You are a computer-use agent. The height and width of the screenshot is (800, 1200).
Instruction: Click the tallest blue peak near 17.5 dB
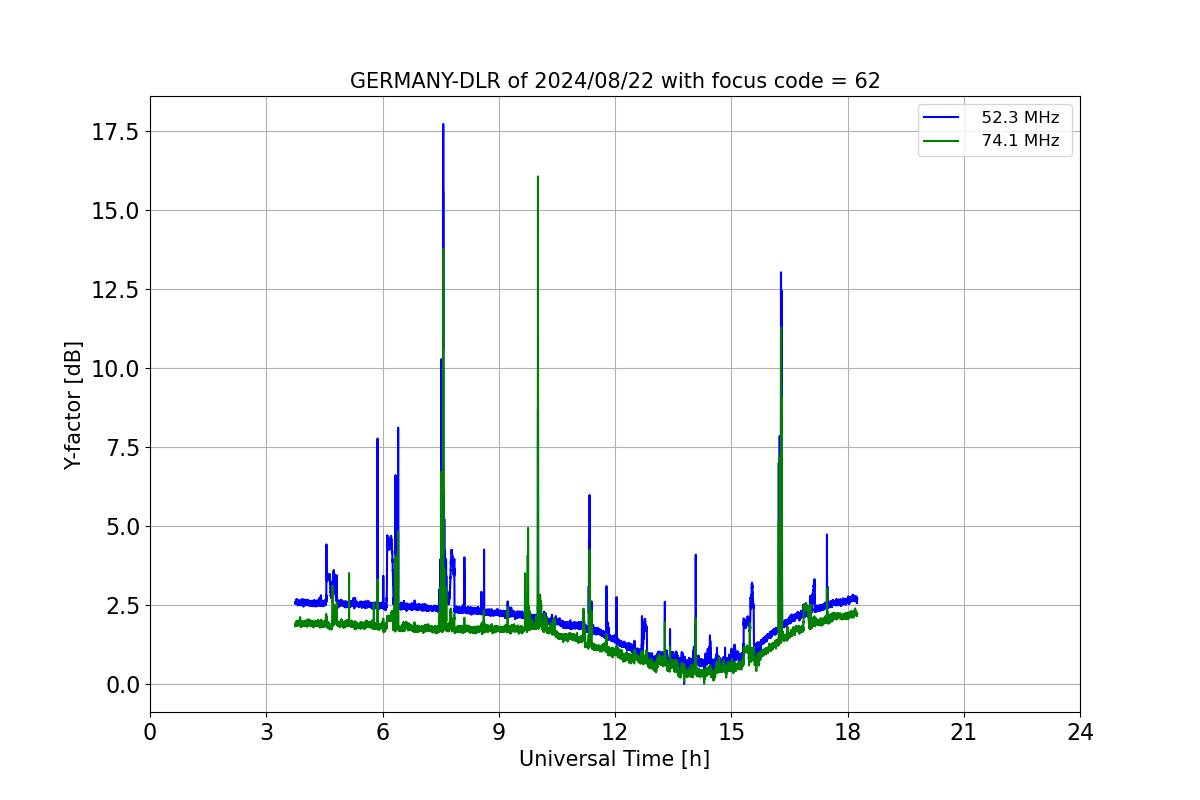(x=443, y=127)
